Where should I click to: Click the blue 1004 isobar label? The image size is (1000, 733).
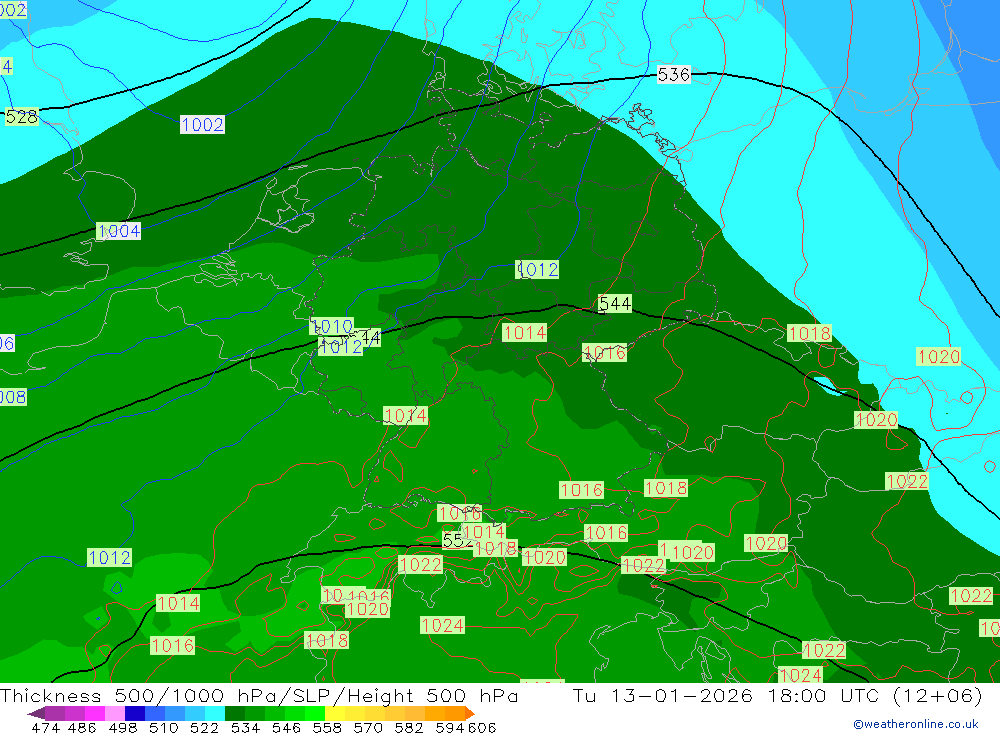(119, 231)
